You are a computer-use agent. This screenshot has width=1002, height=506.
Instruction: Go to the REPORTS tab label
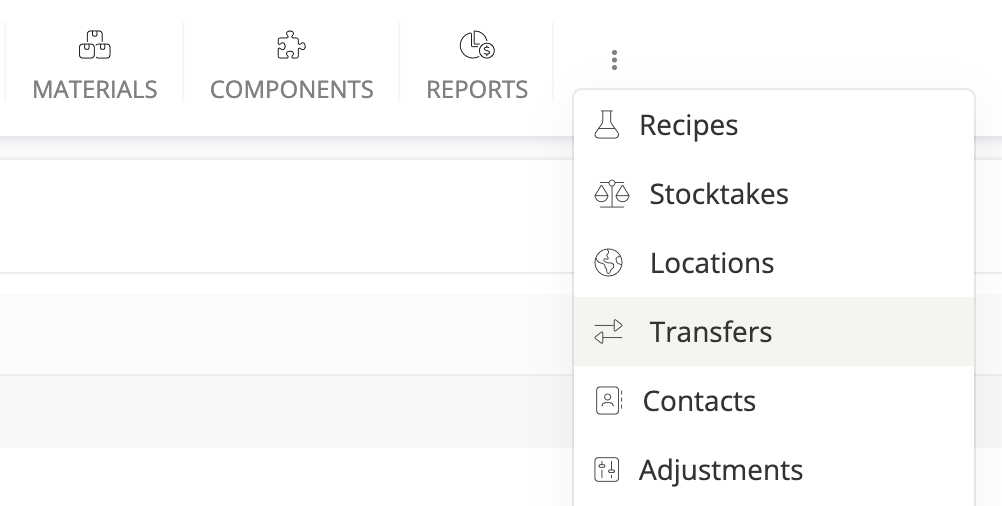tap(477, 90)
